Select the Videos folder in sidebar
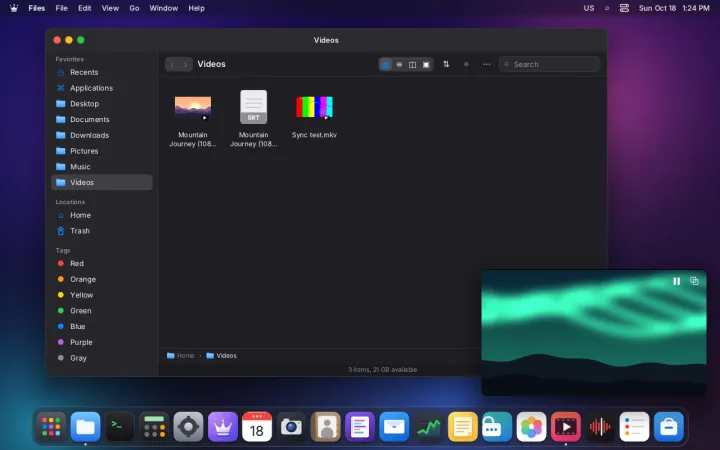Screen dimensions: 720x450 (x=101, y=182)
